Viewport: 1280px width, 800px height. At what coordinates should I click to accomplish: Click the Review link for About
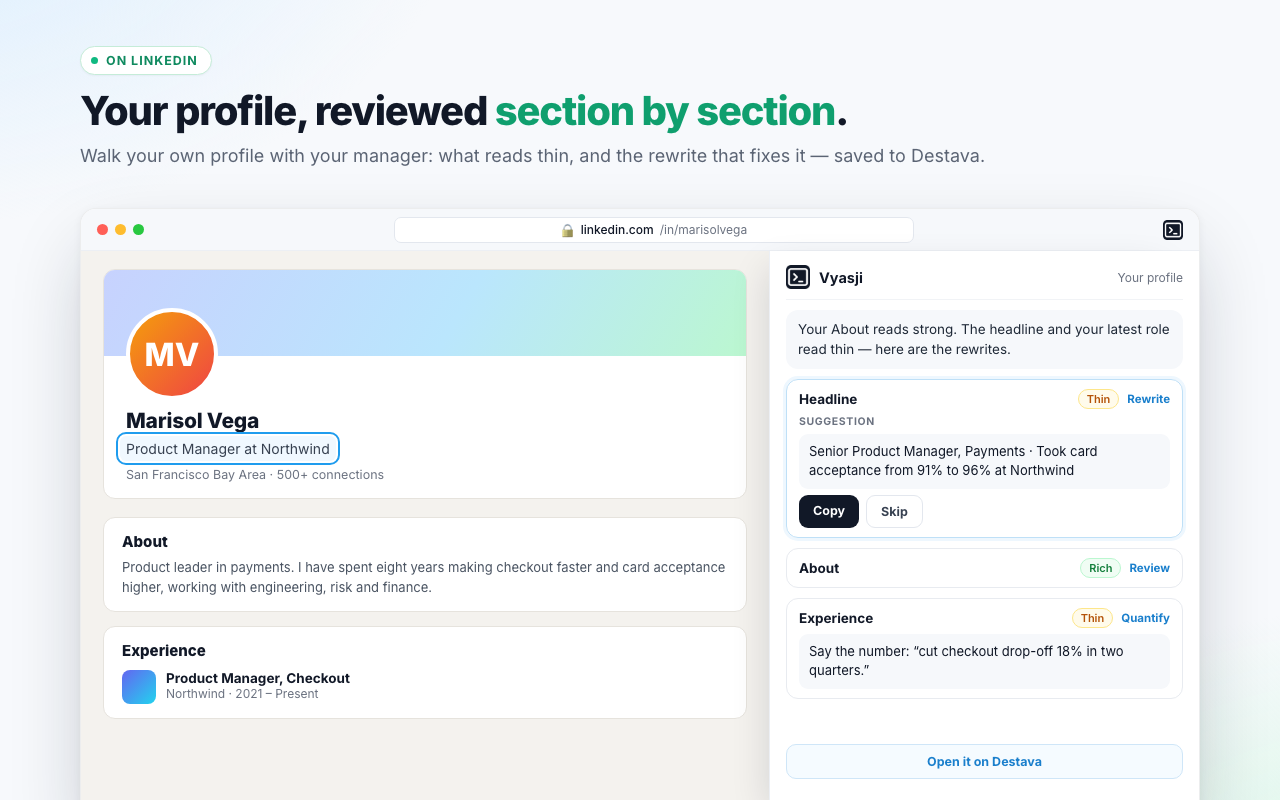1149,568
